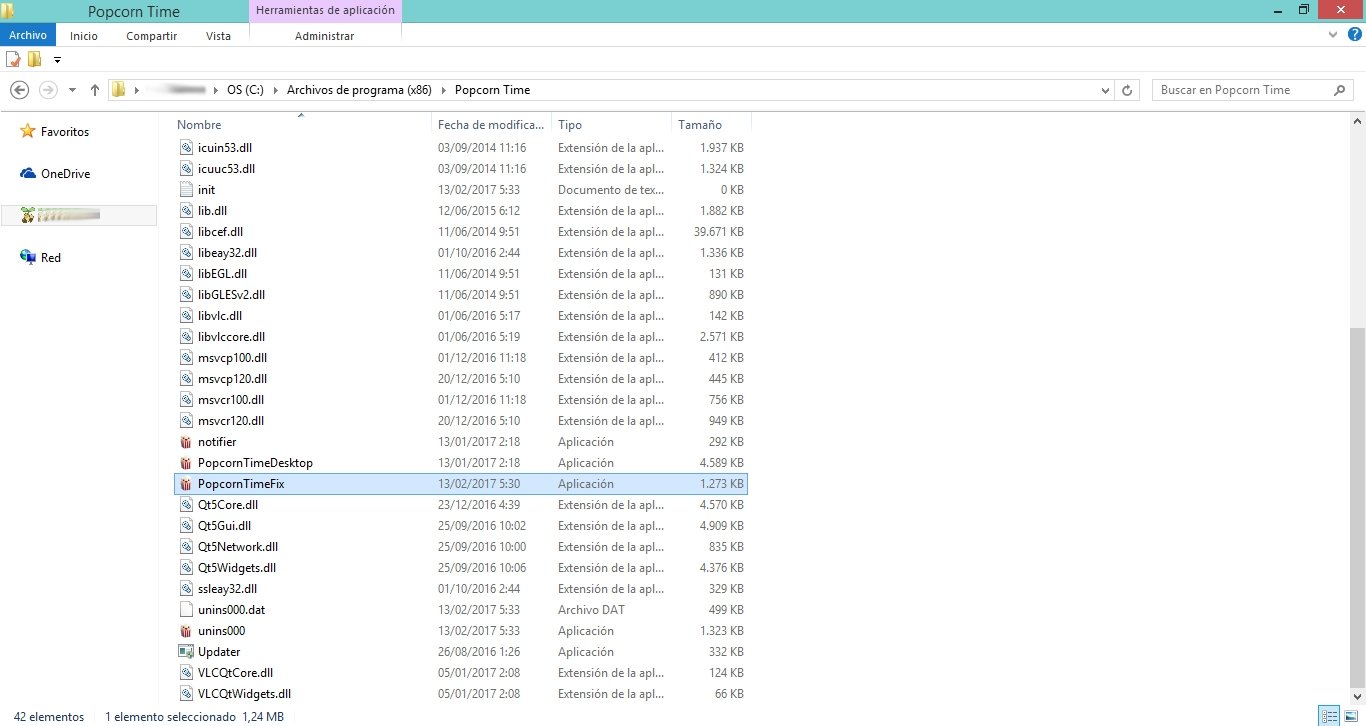Click the unins000 application icon

click(185, 631)
